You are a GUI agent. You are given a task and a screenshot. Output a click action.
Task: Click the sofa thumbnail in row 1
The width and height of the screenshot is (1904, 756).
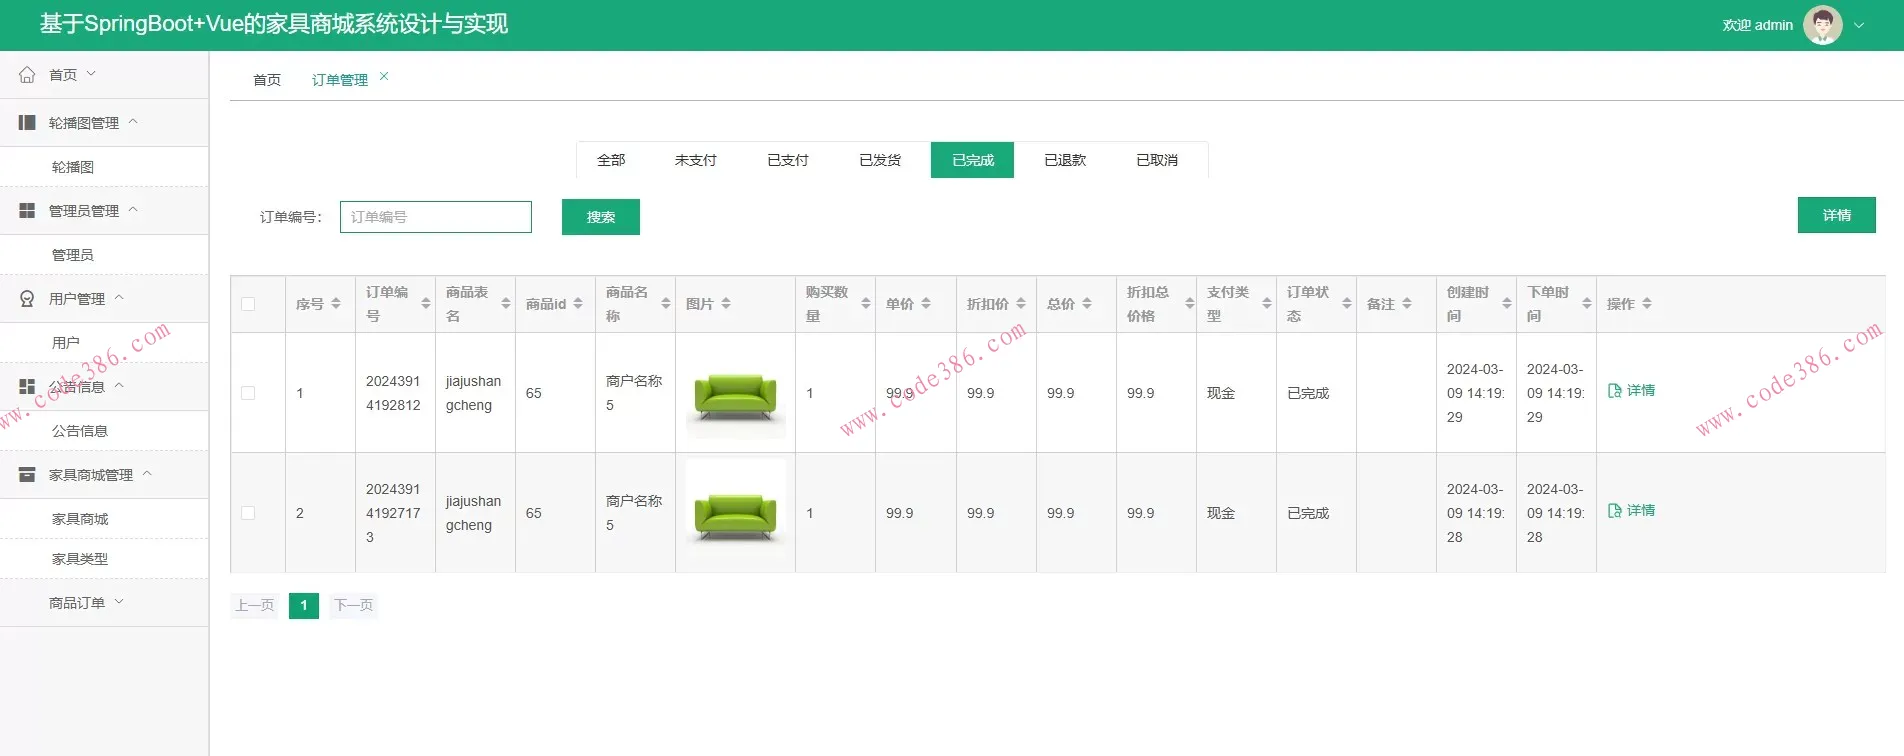736,393
